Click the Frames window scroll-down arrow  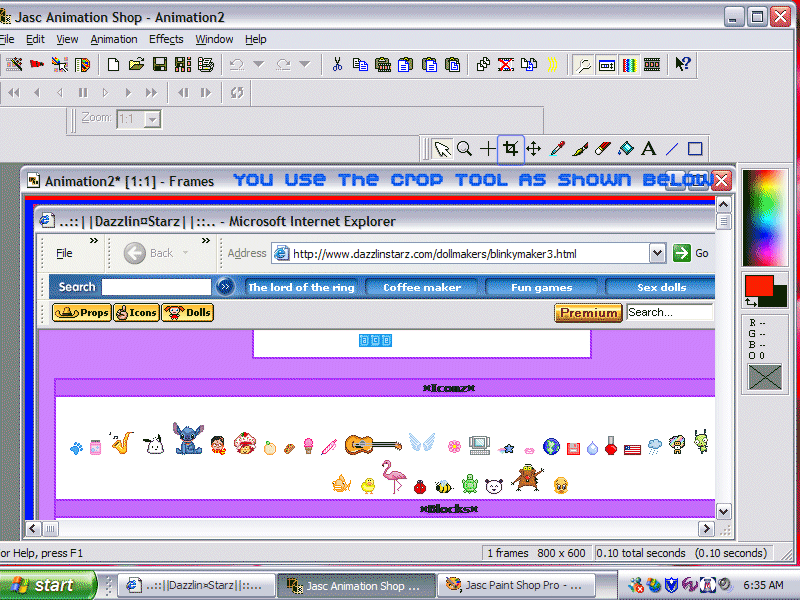[723, 511]
